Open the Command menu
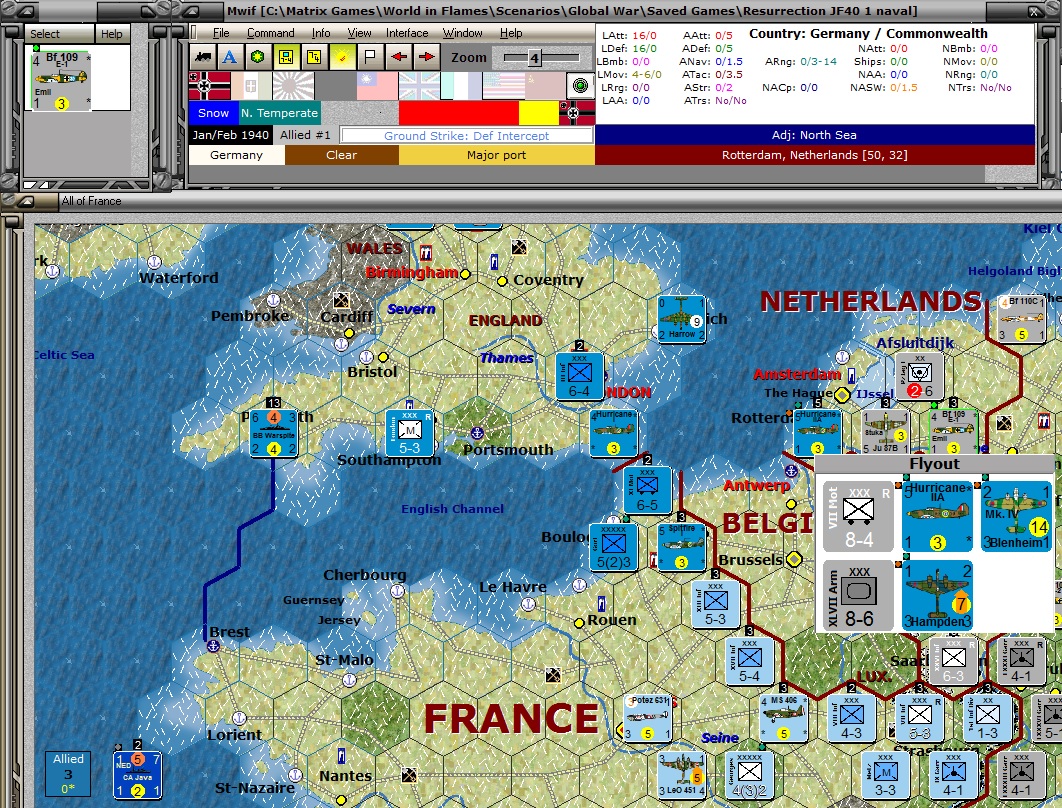 (270, 33)
